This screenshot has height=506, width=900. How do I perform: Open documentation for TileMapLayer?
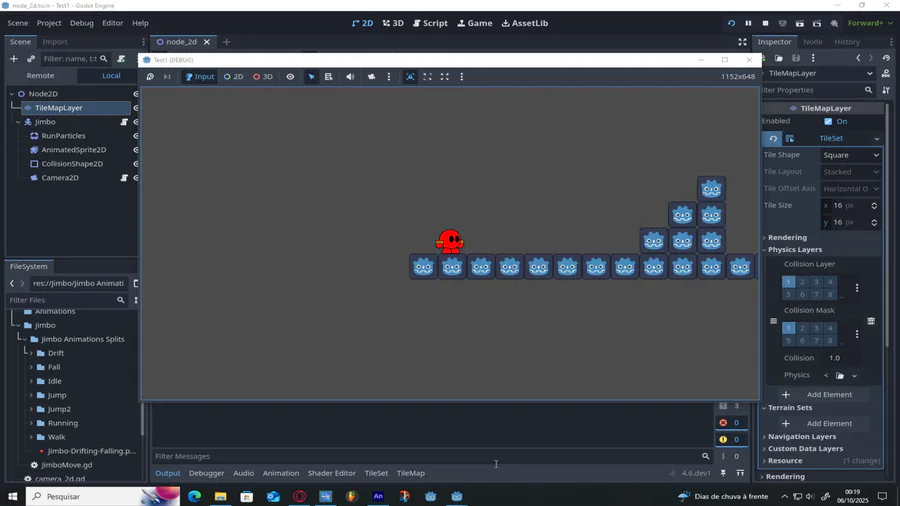(x=886, y=73)
